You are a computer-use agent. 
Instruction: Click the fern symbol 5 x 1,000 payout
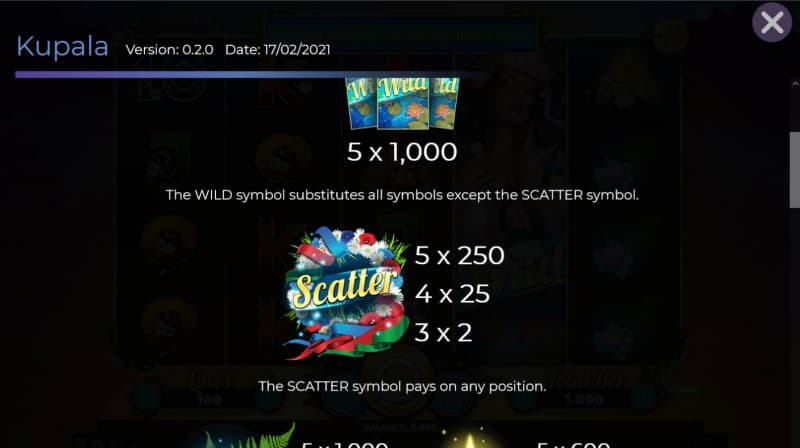tap(345, 444)
